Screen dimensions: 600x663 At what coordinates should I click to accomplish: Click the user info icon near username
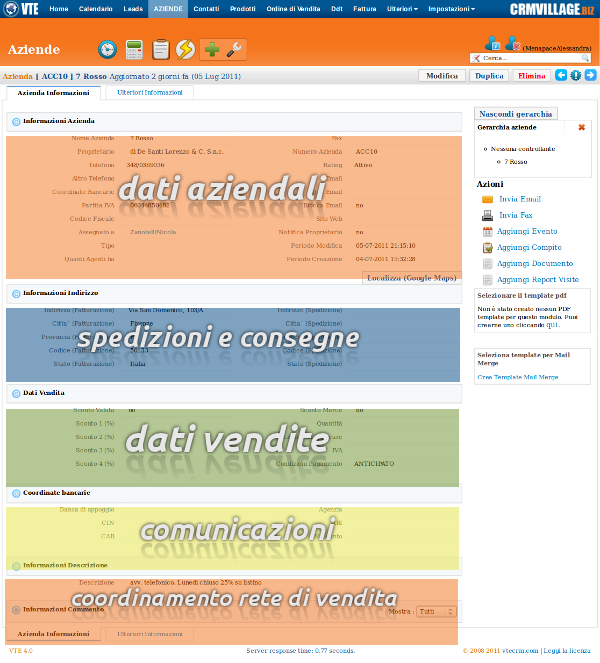(x=493, y=43)
